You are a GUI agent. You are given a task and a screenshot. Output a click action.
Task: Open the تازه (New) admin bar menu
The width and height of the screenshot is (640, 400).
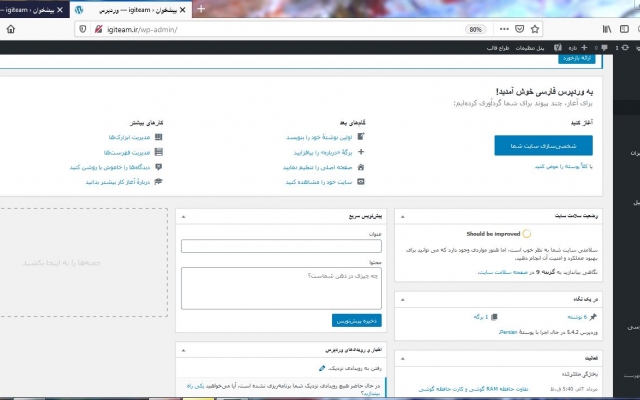tap(578, 47)
